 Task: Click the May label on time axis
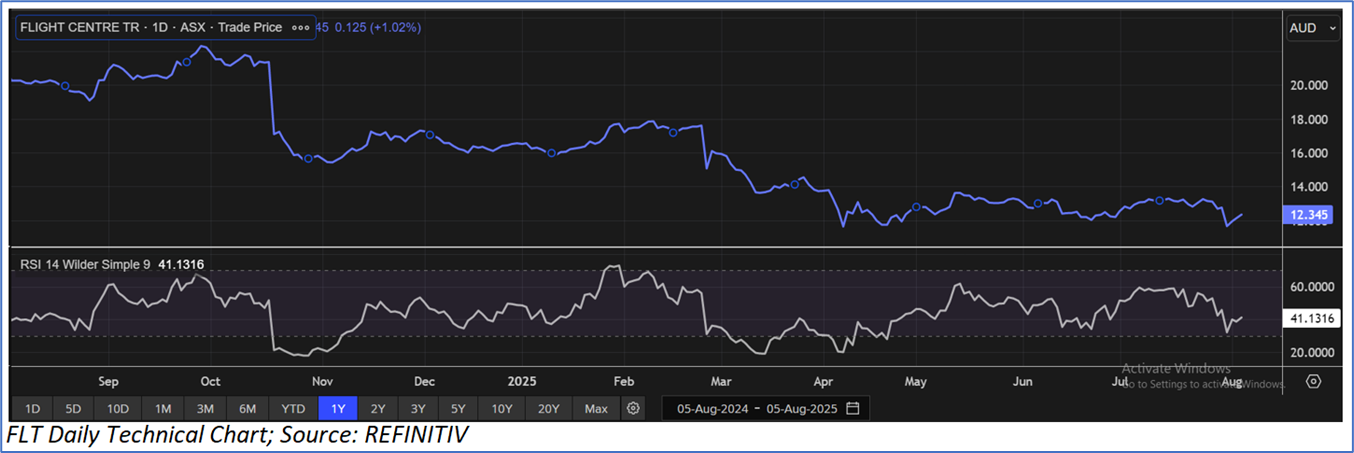[916, 381]
